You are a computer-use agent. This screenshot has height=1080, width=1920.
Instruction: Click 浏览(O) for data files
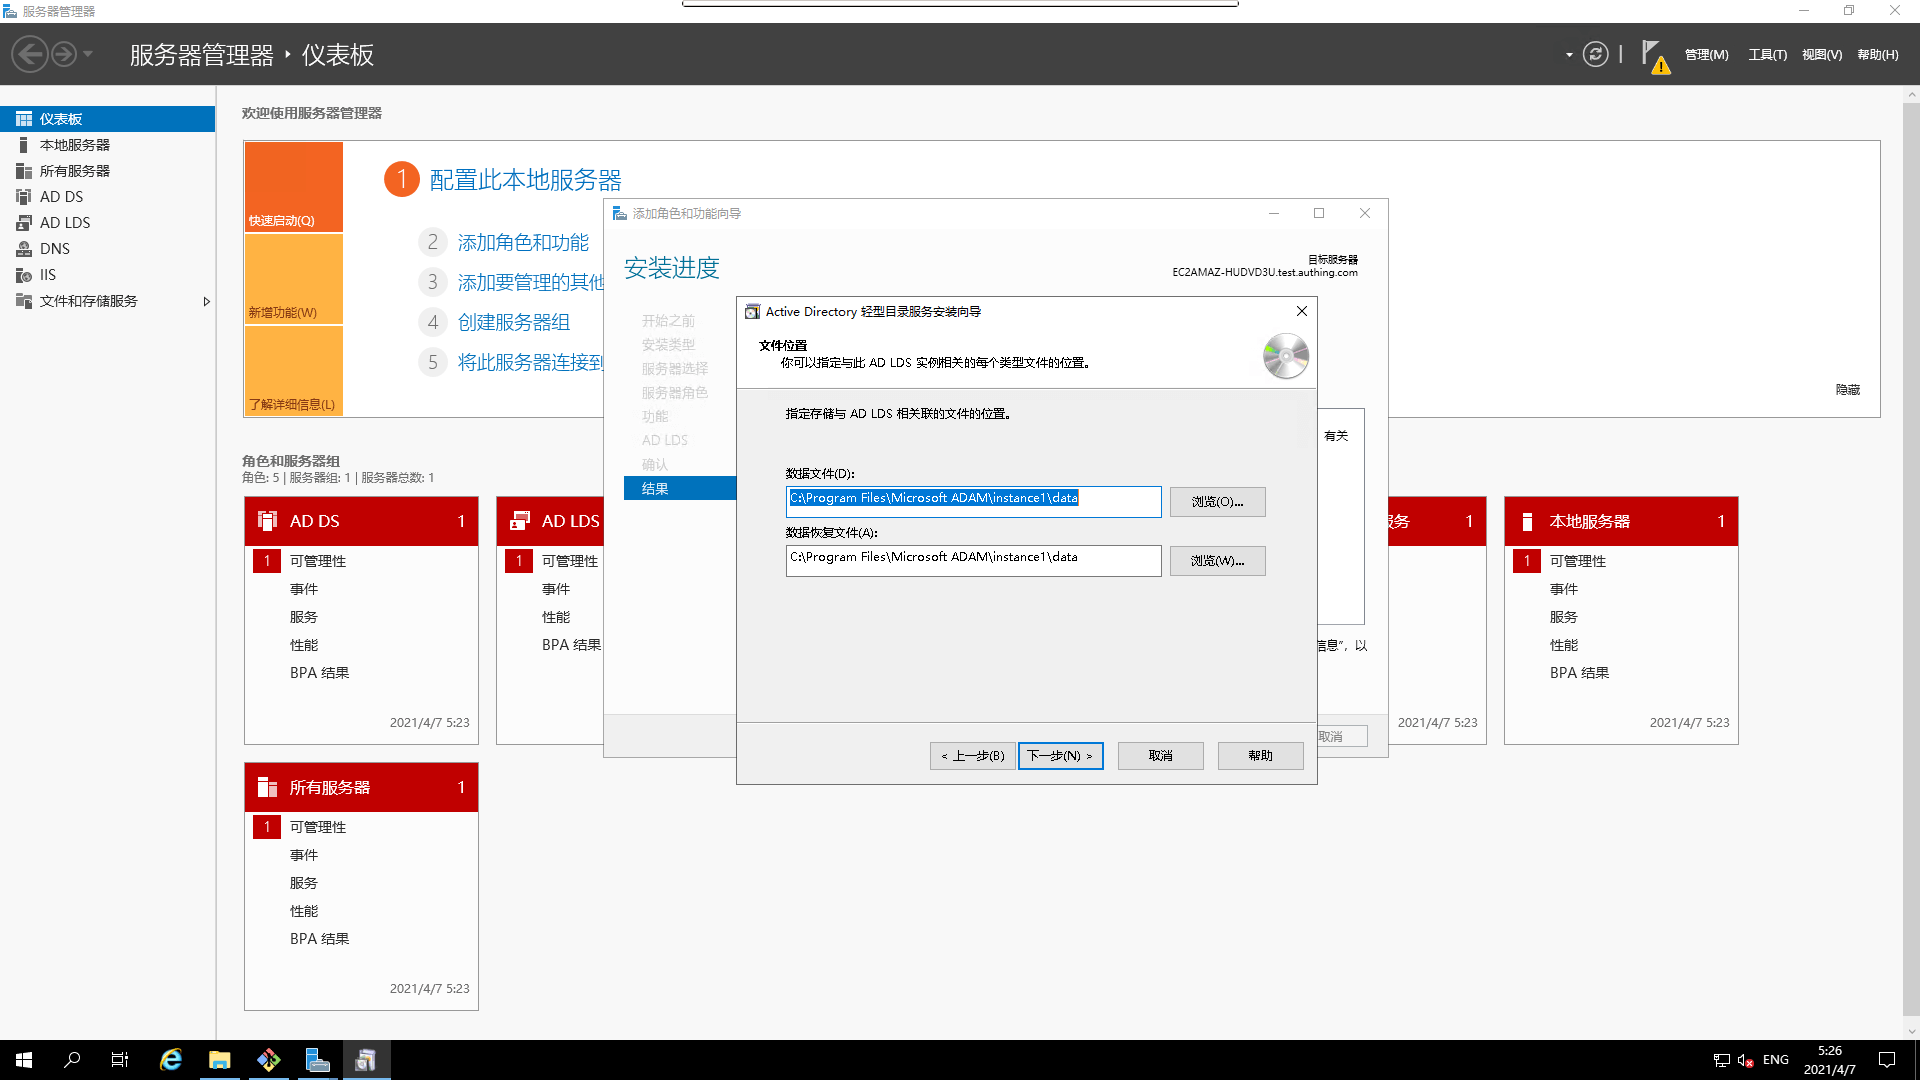coord(1217,502)
